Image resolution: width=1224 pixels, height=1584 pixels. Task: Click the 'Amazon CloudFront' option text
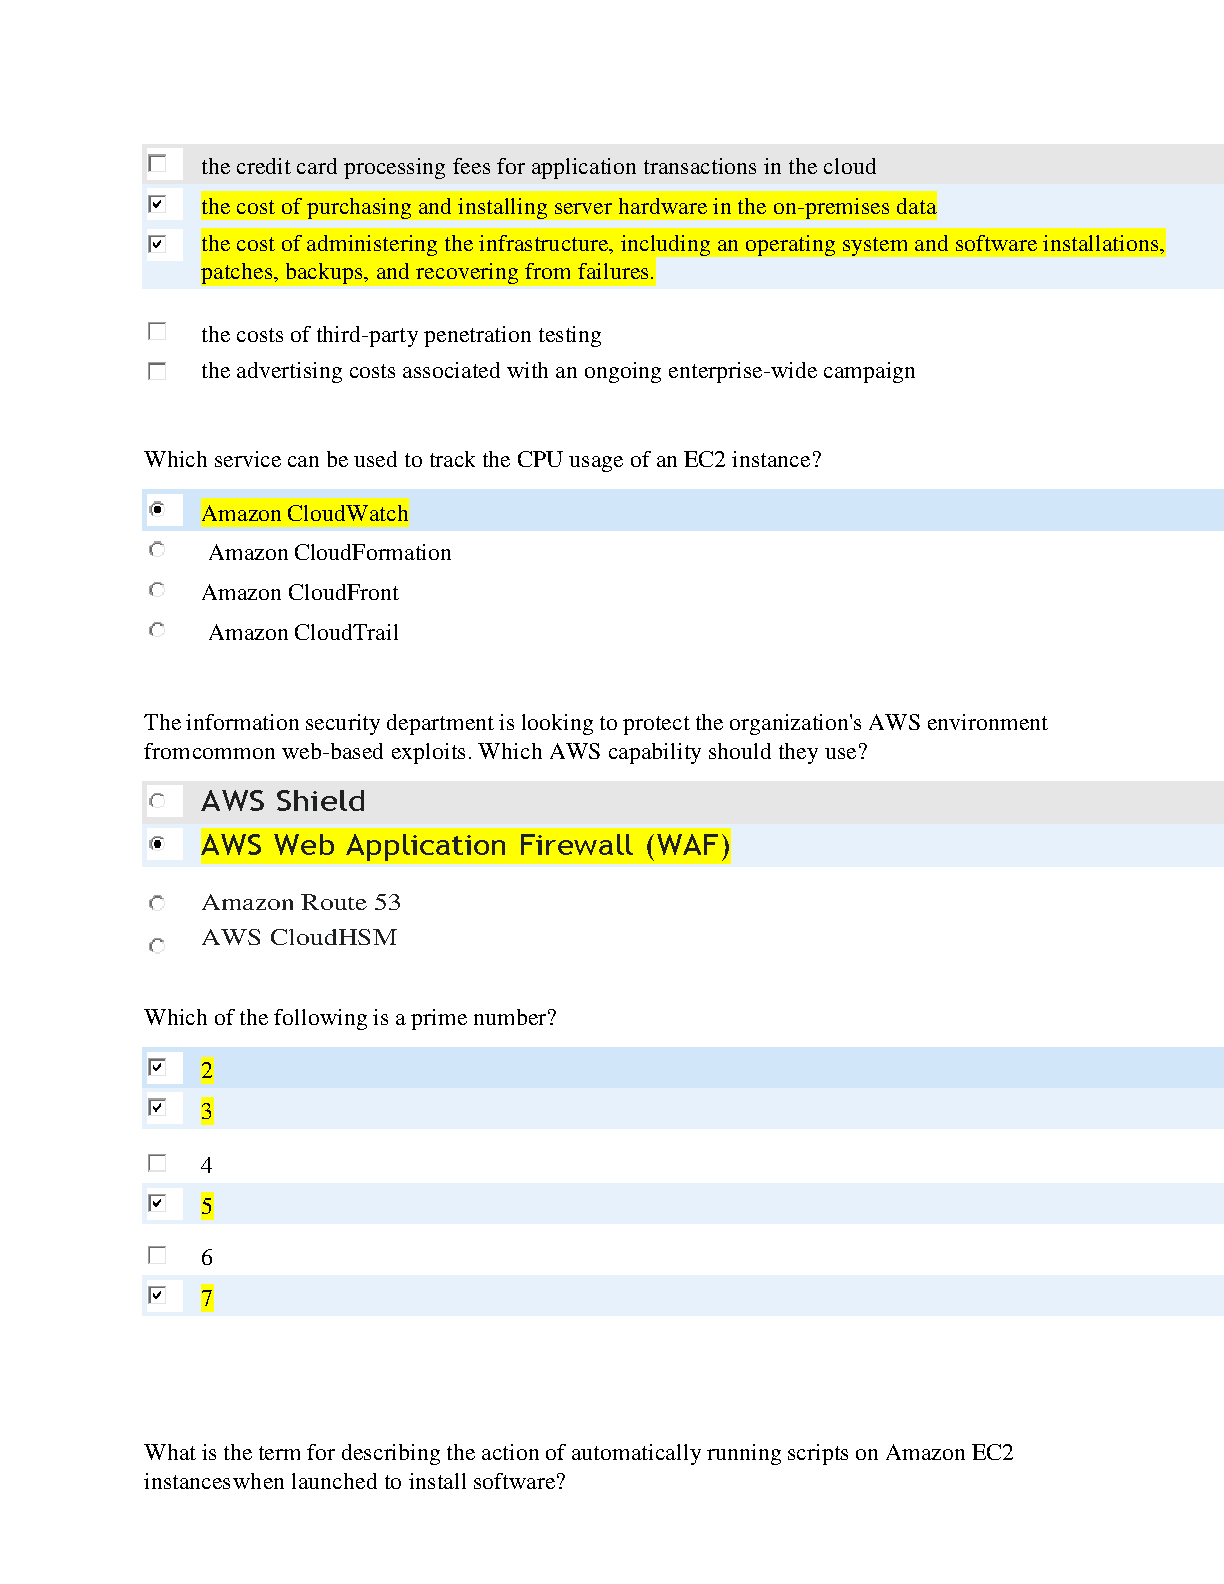[300, 593]
